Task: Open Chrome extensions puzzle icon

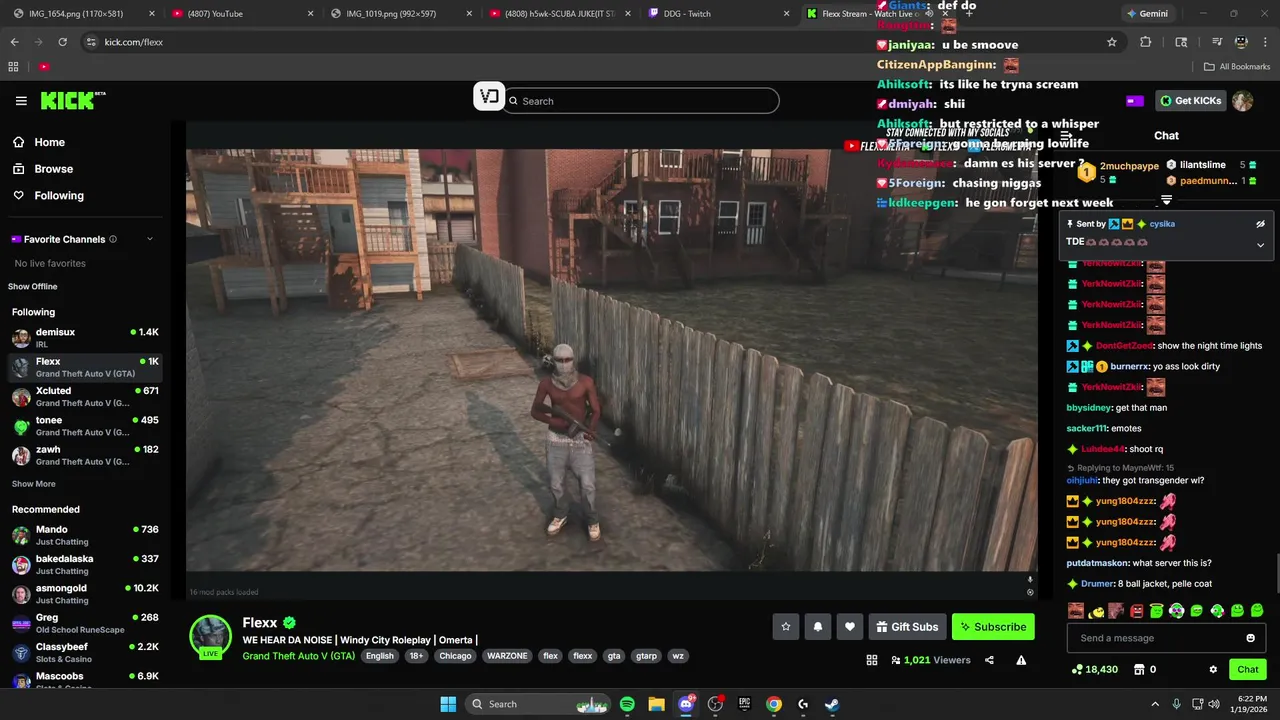Action: (1146, 42)
